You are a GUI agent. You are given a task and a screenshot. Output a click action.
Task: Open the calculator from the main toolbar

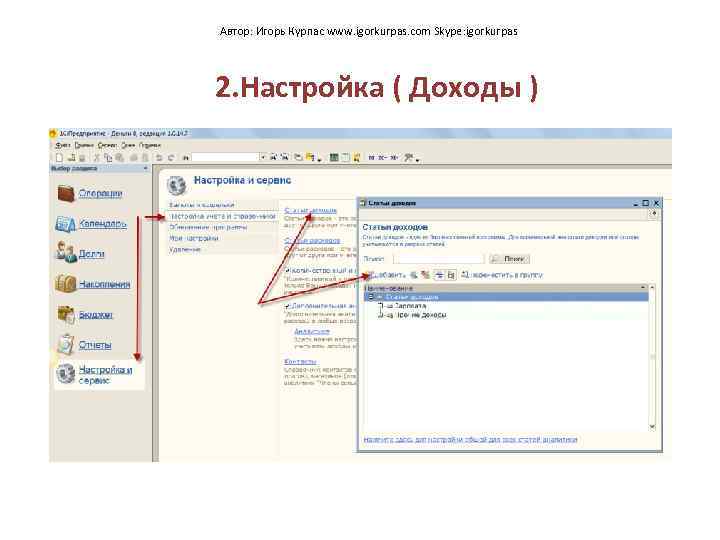click(334, 158)
